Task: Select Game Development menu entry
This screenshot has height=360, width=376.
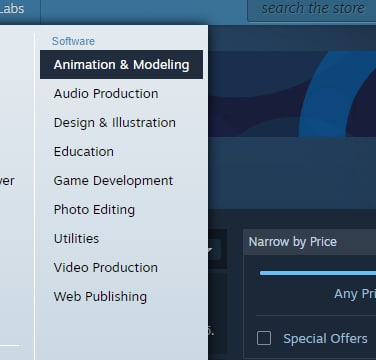Action: coord(113,181)
